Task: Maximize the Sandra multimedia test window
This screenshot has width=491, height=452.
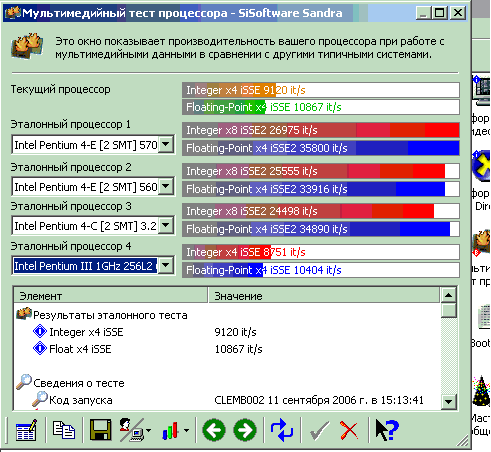Action: [x=439, y=13]
